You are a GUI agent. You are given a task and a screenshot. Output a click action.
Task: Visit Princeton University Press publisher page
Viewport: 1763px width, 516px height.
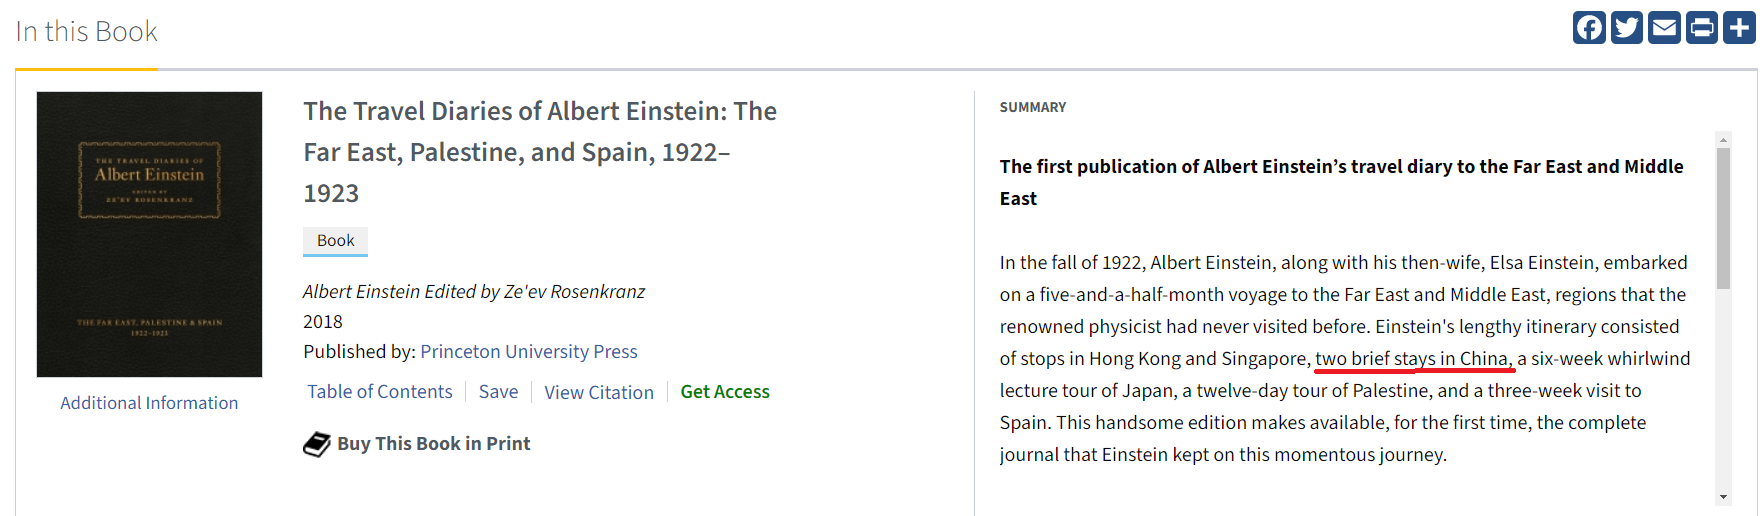[x=529, y=352]
